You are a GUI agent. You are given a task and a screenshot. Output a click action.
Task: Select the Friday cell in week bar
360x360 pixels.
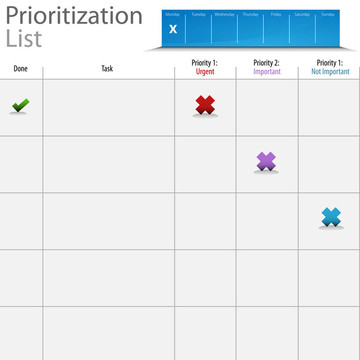point(276,28)
